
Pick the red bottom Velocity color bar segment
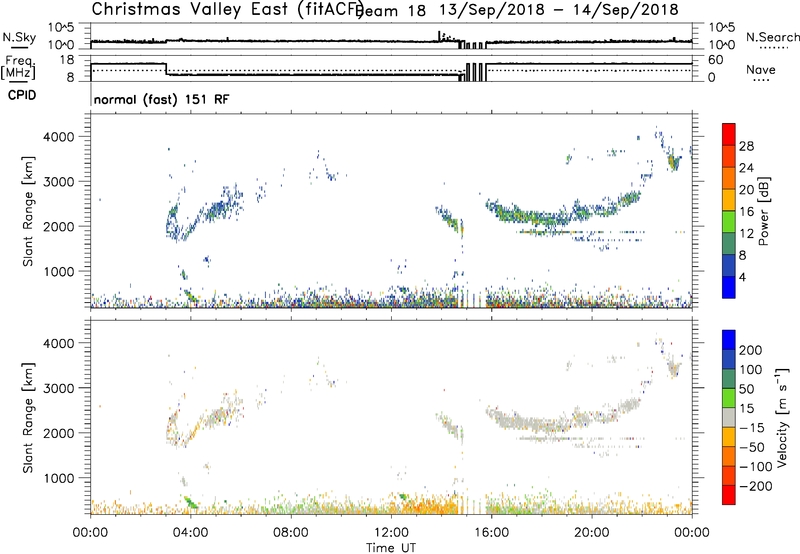point(729,495)
